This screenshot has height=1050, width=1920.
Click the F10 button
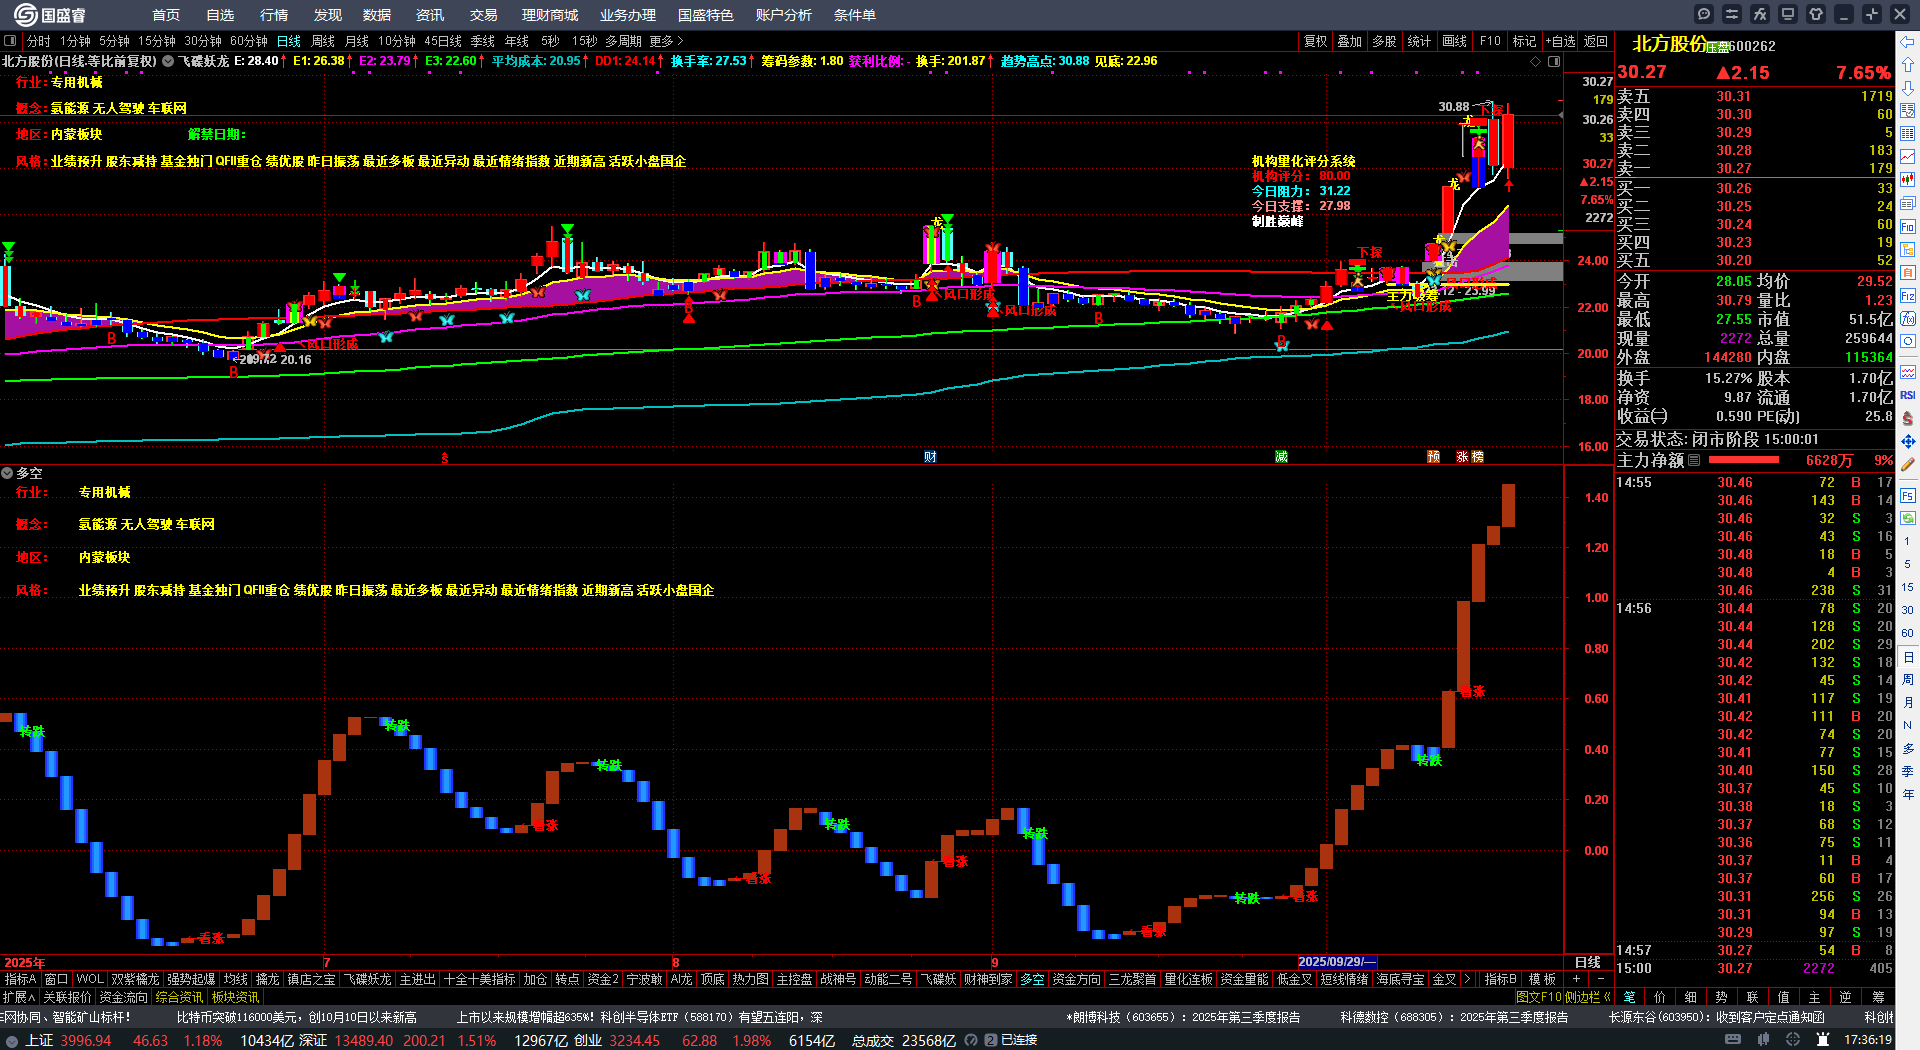tap(1490, 41)
